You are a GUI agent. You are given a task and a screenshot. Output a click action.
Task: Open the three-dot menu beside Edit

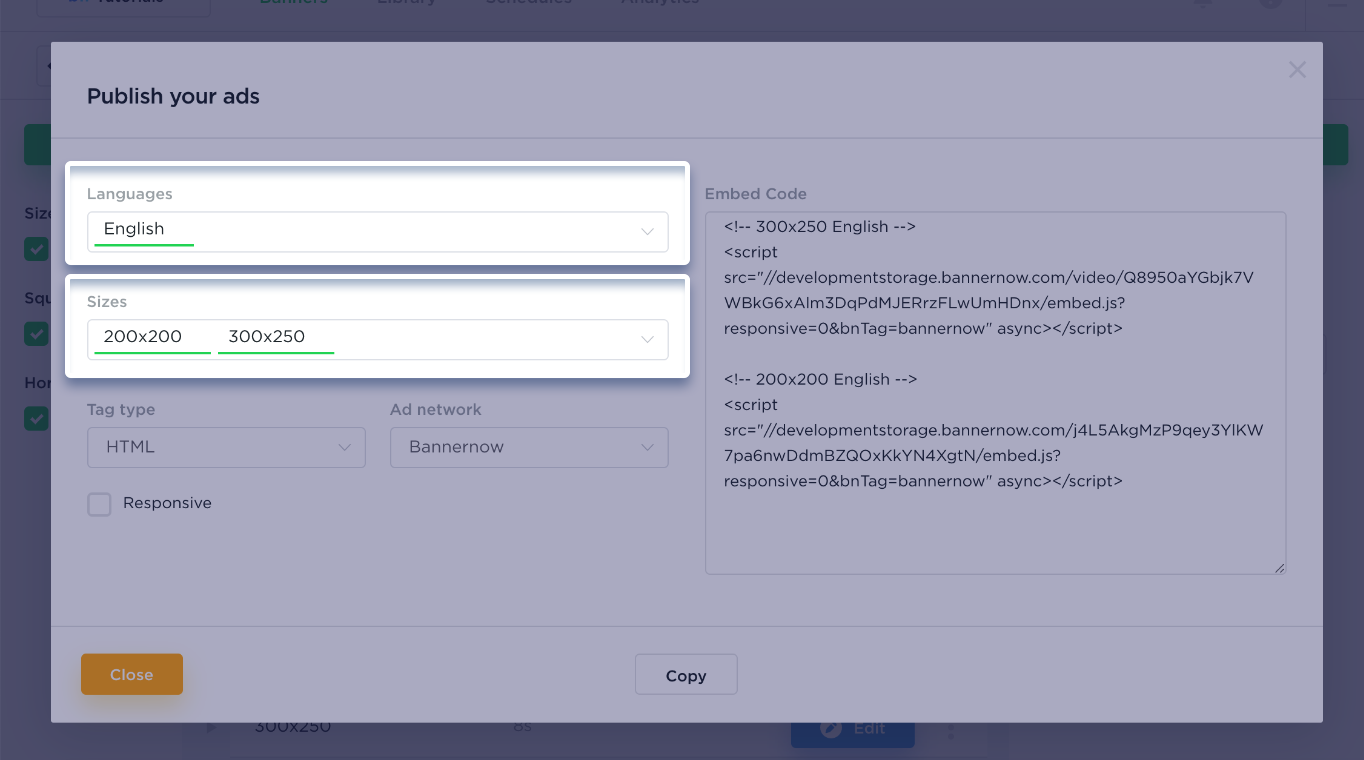[x=950, y=729]
